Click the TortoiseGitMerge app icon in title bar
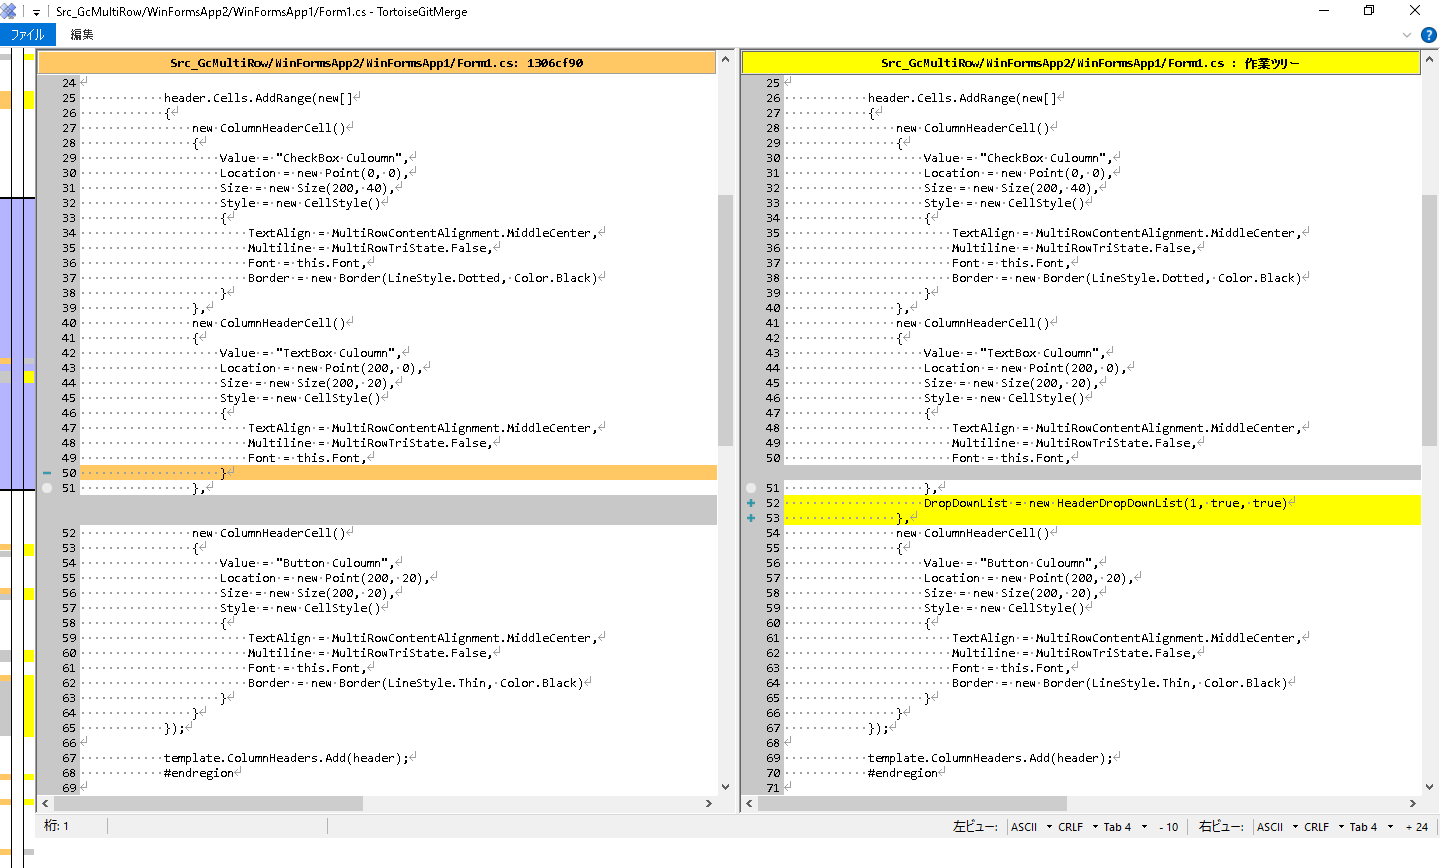 (8, 11)
